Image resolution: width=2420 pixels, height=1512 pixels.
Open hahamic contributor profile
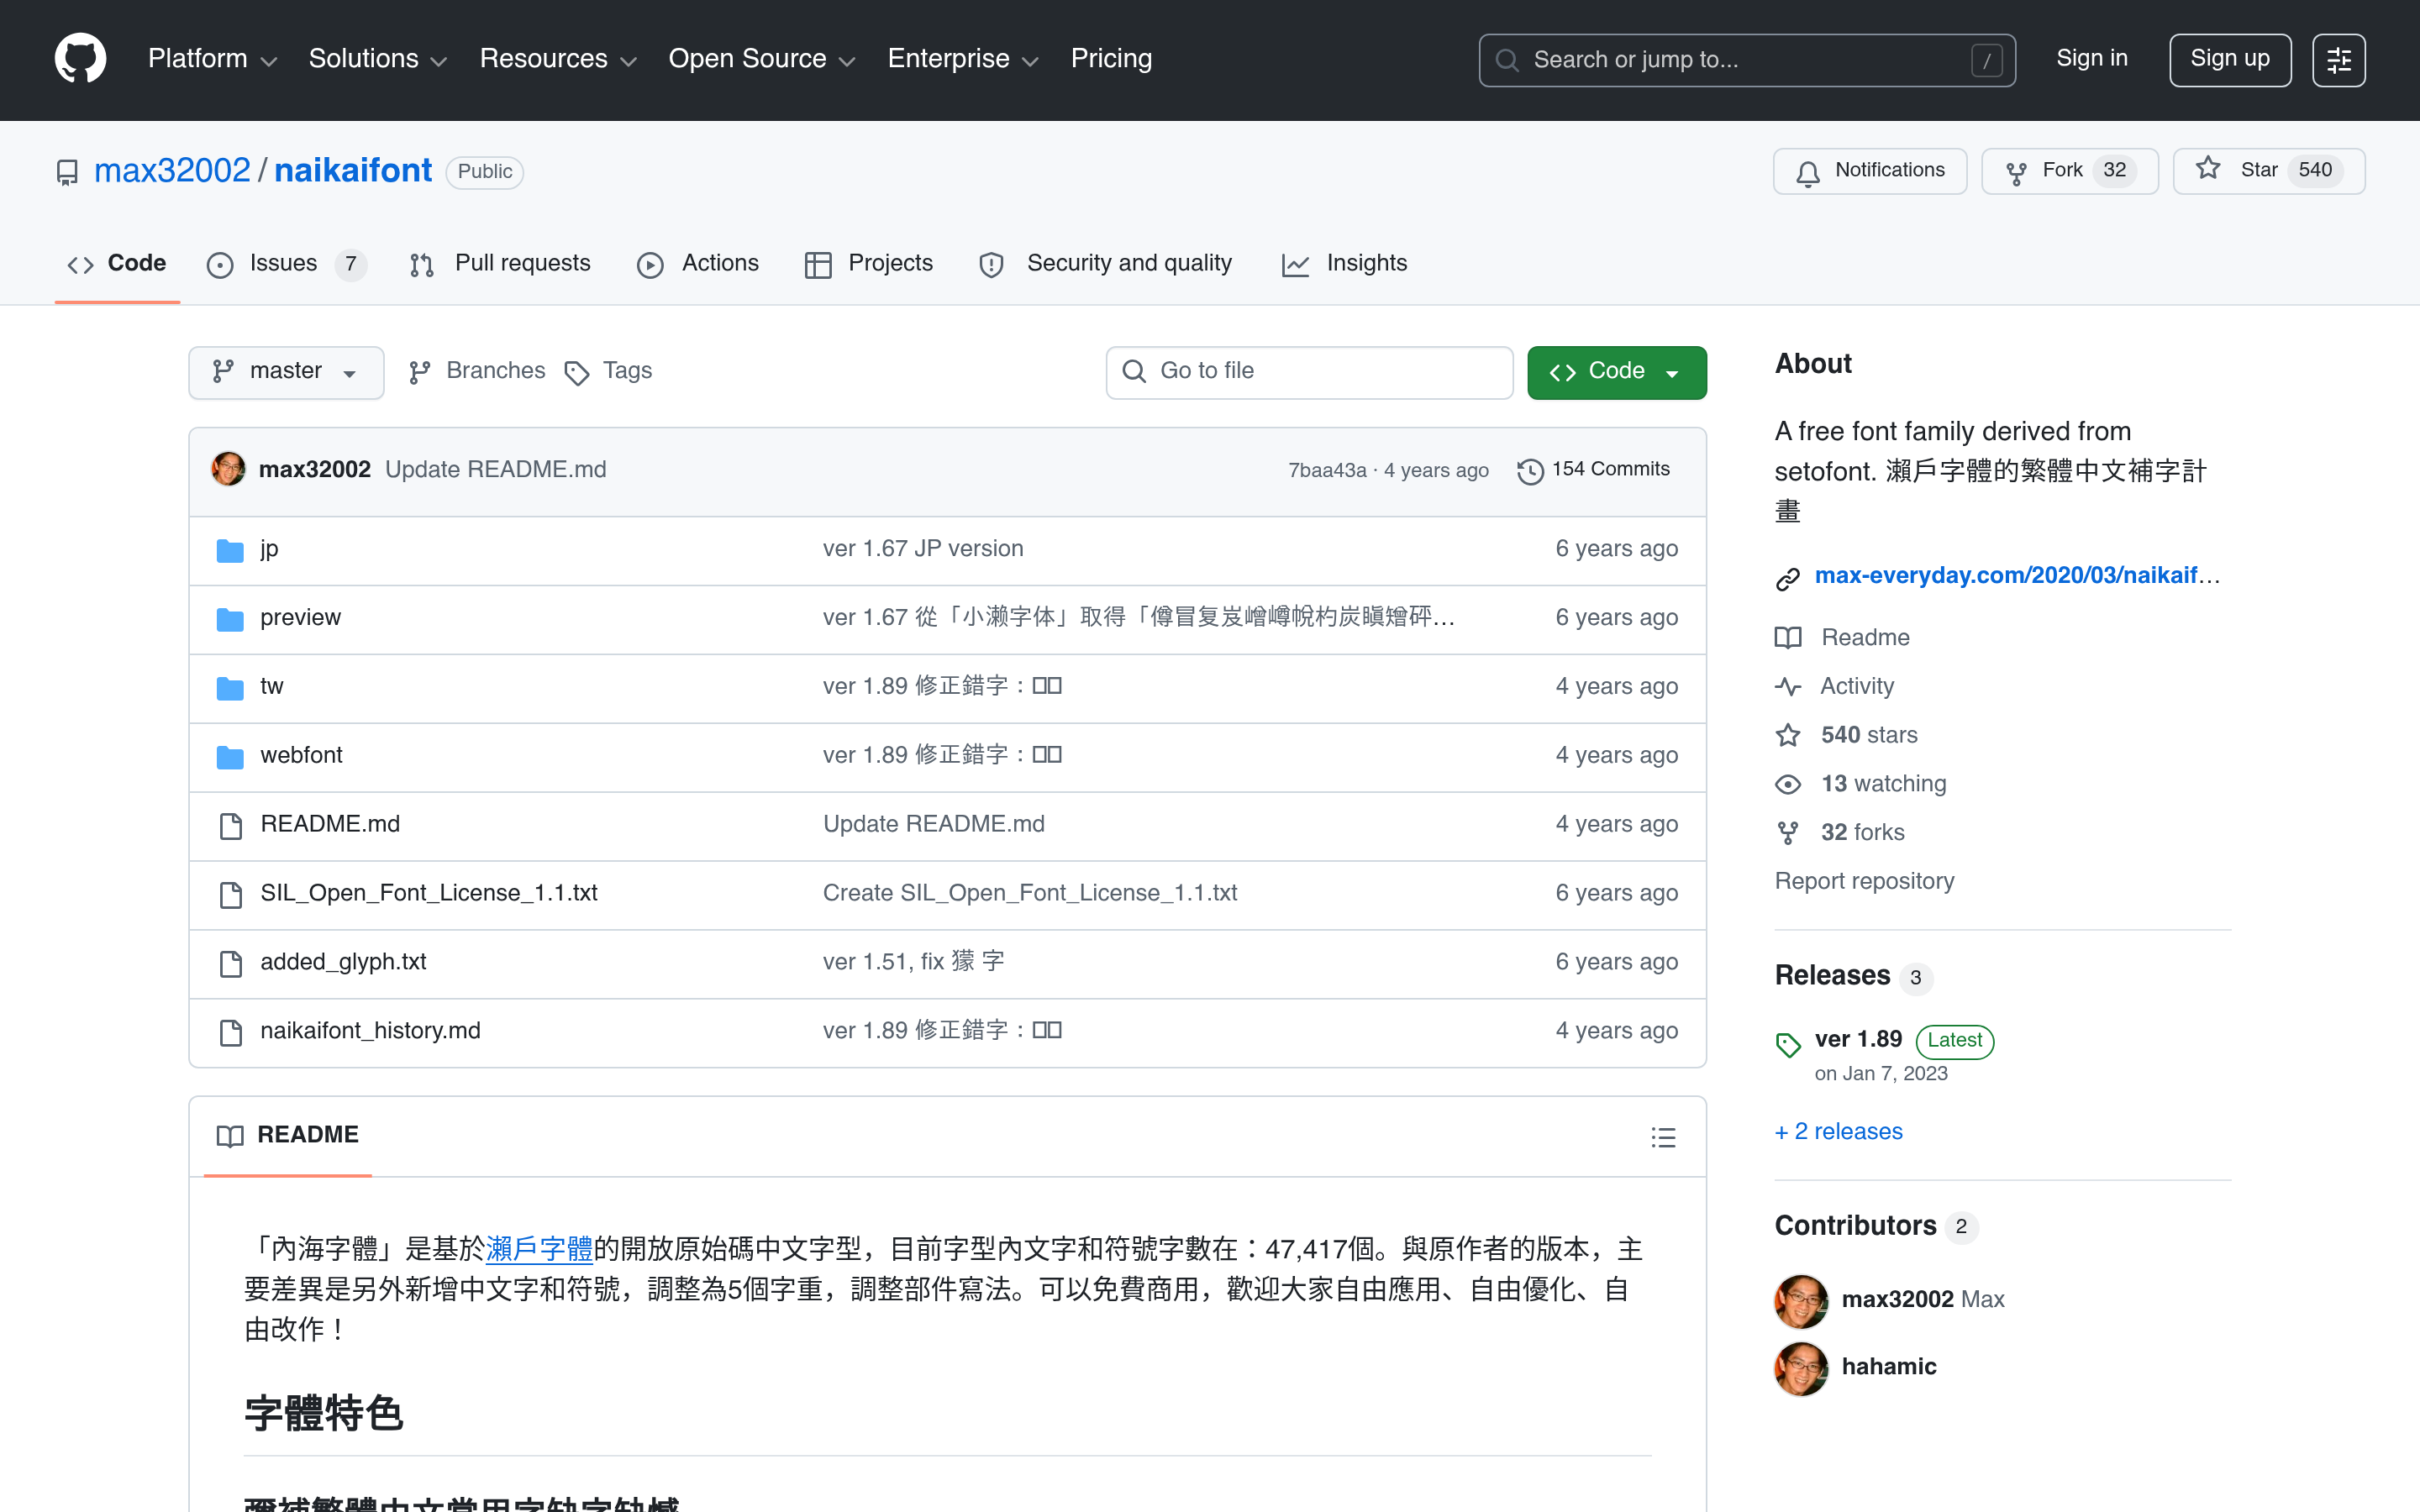pyautogui.click(x=1889, y=1368)
